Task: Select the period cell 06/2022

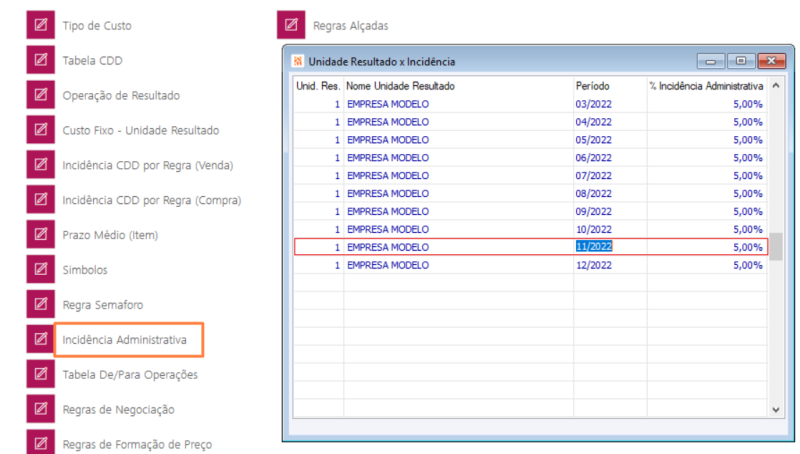Action: [x=593, y=158]
